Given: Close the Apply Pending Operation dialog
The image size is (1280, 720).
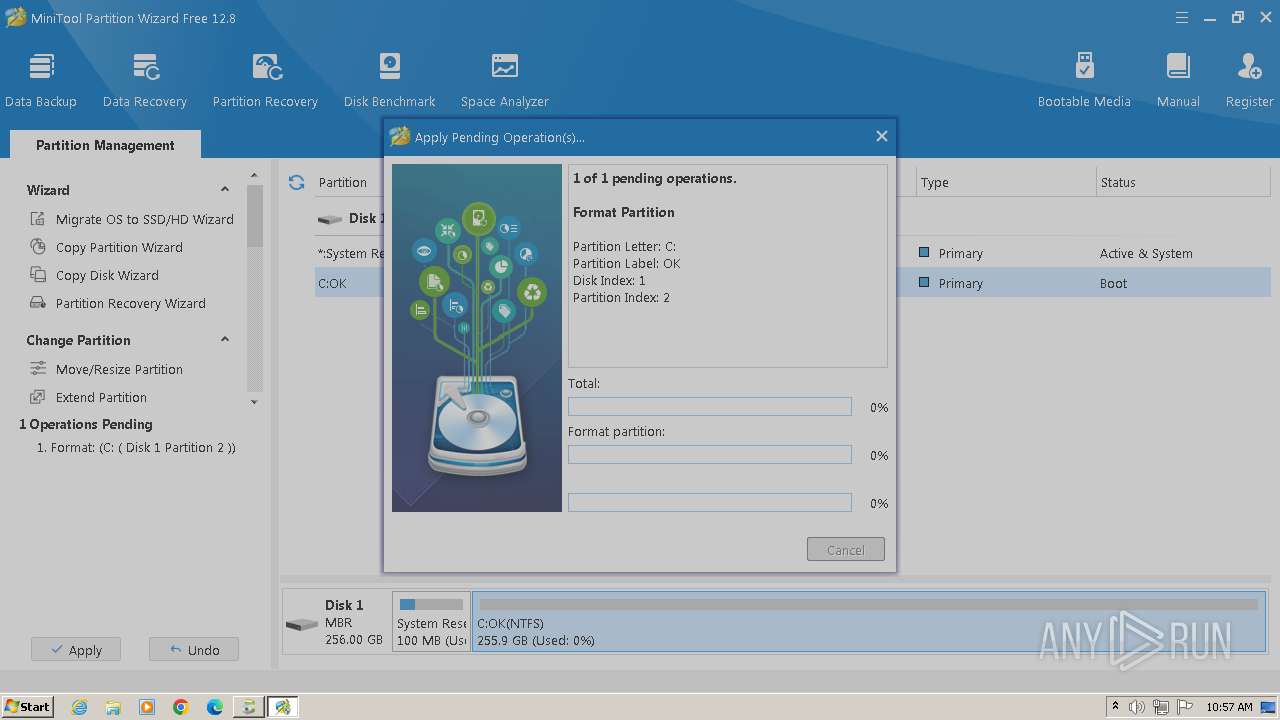Looking at the screenshot, I should click(x=881, y=136).
